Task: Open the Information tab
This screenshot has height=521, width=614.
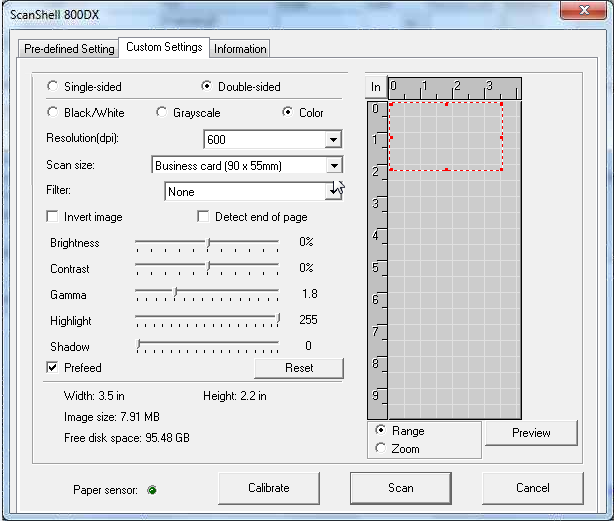Action: (240, 49)
